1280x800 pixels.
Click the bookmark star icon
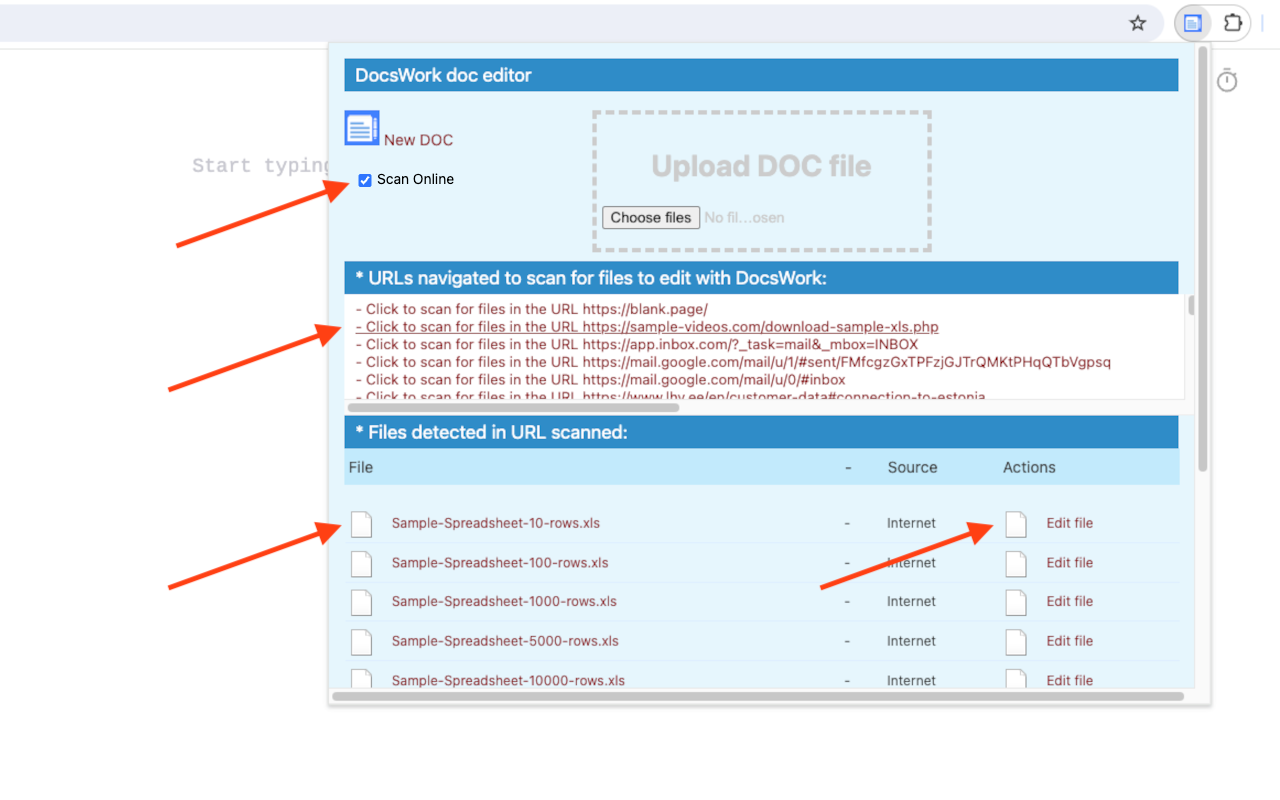point(1137,22)
